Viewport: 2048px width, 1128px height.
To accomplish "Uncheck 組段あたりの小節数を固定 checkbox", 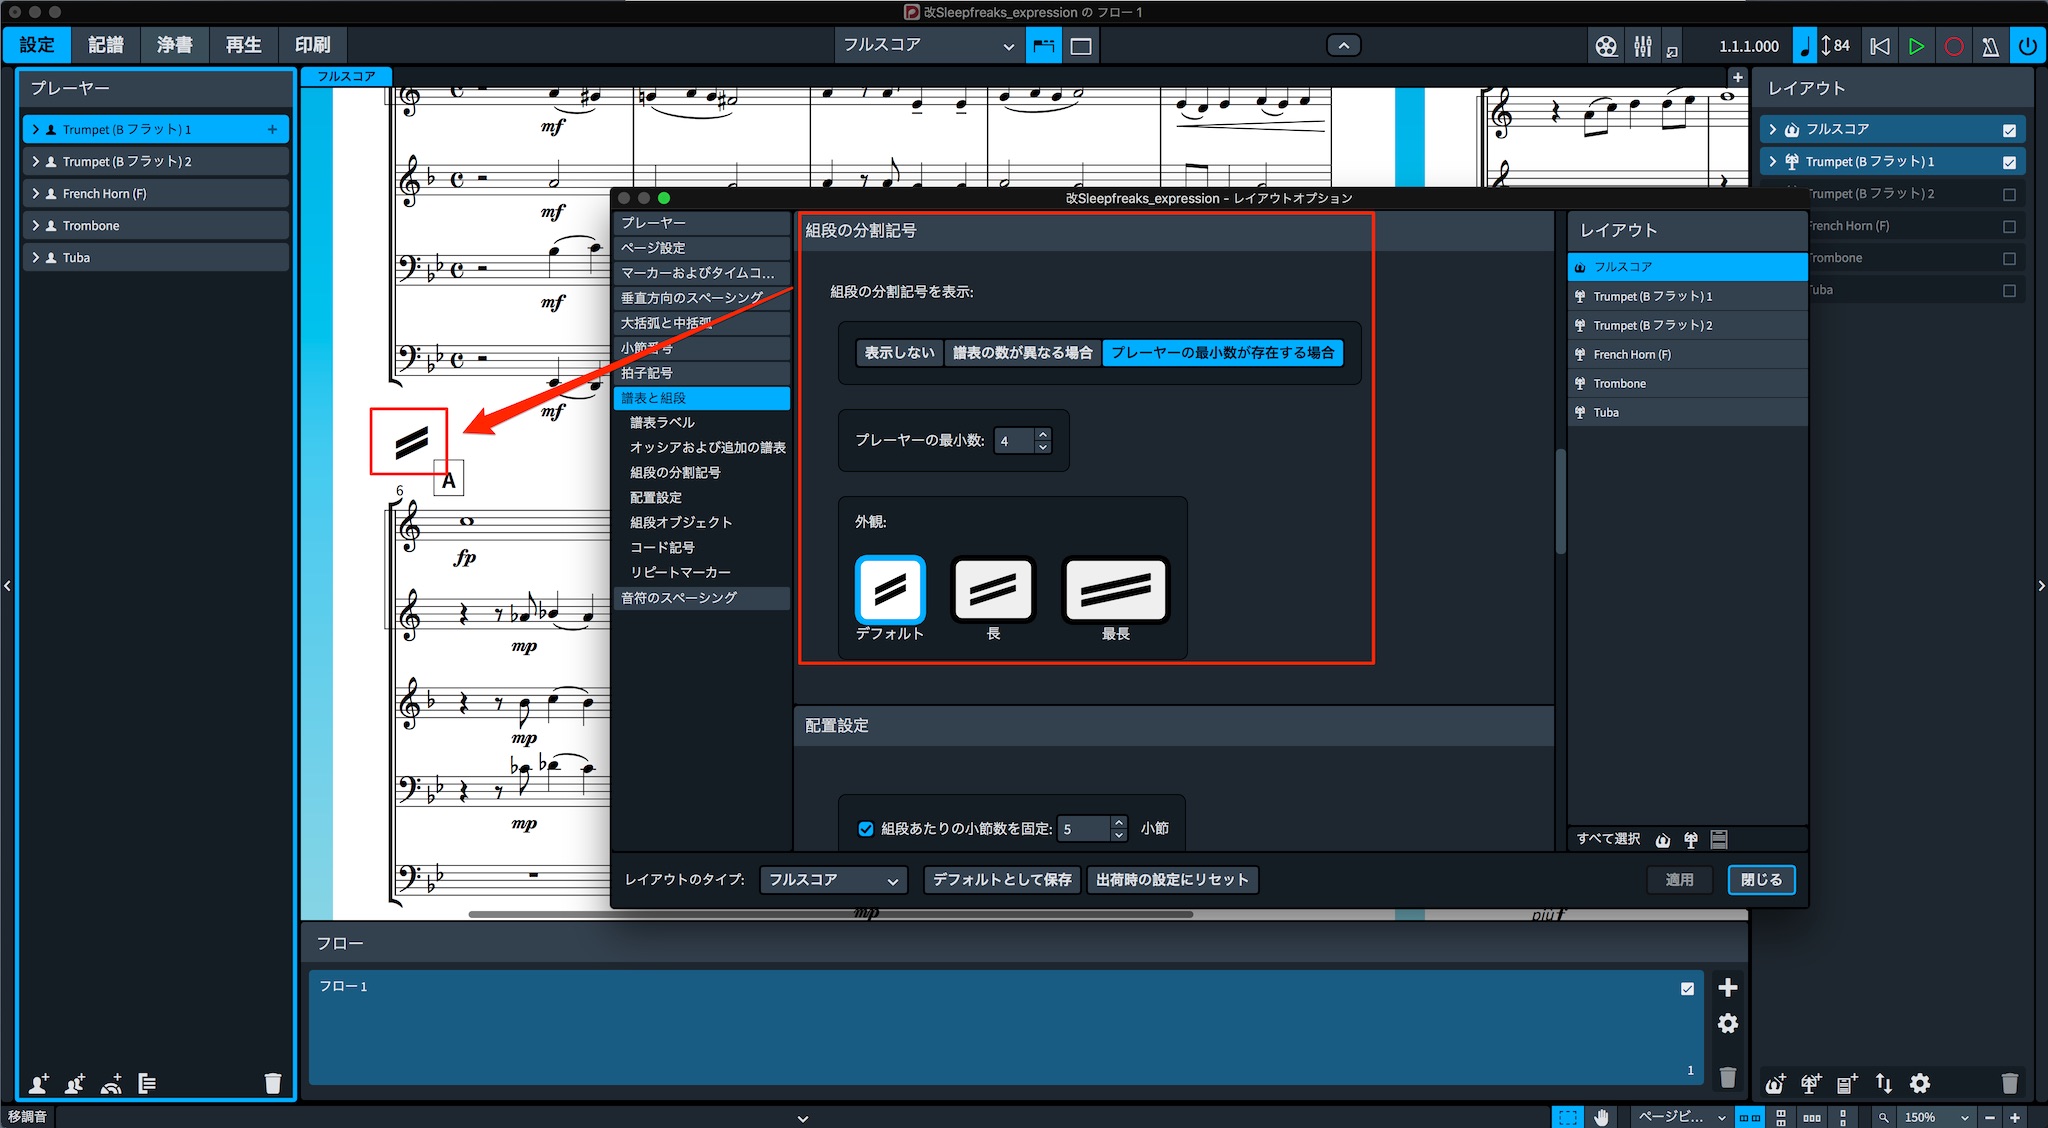I will coord(866,829).
